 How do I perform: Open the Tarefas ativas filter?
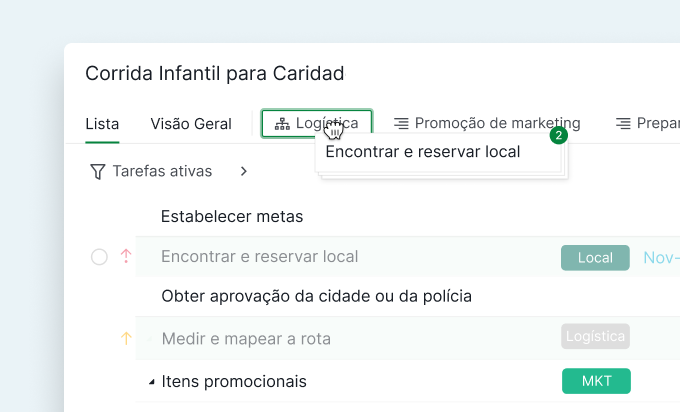click(162, 172)
